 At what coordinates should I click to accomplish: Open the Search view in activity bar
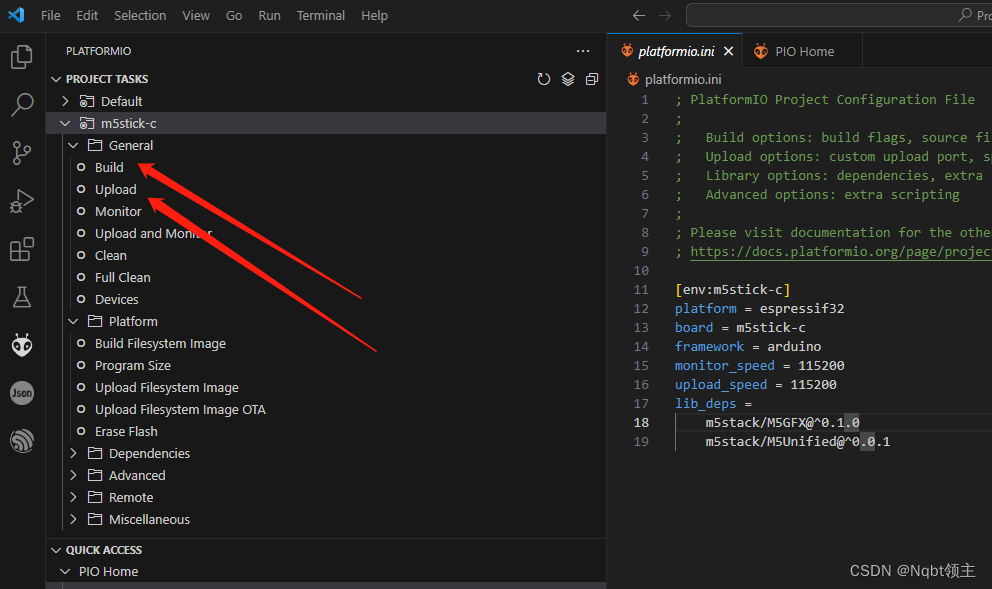[22, 105]
